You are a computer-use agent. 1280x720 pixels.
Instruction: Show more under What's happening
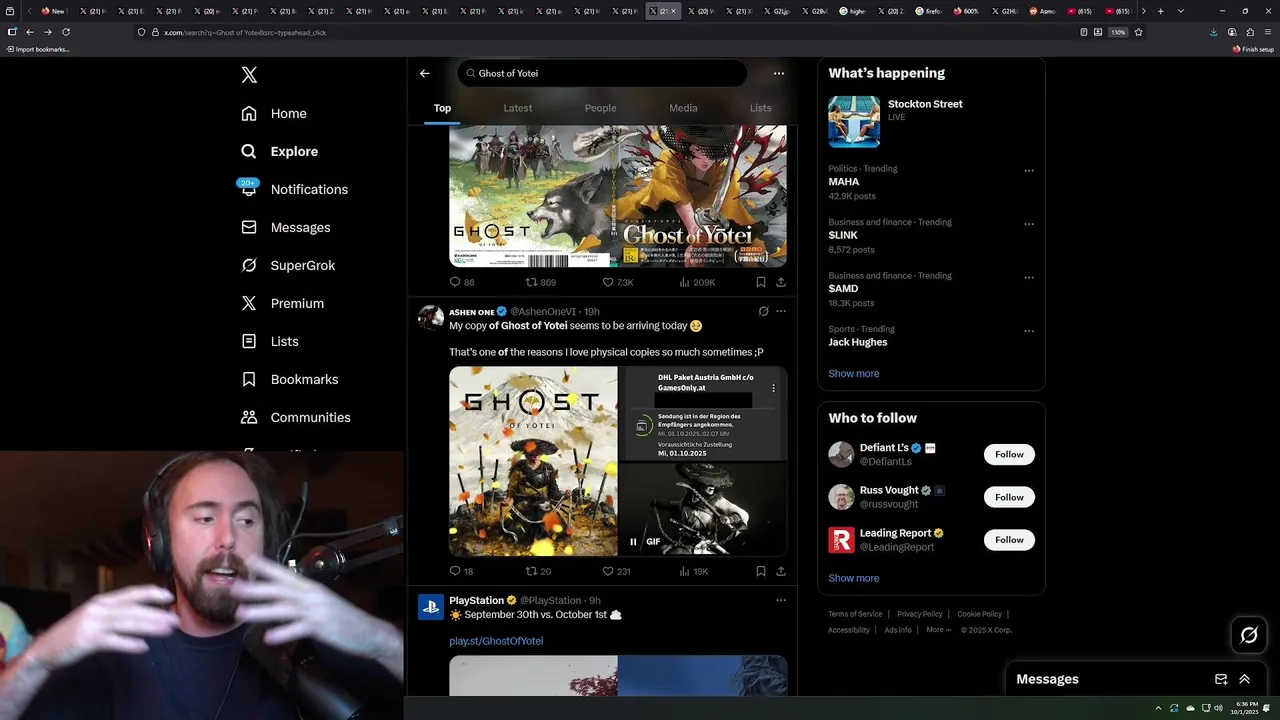[x=854, y=374]
